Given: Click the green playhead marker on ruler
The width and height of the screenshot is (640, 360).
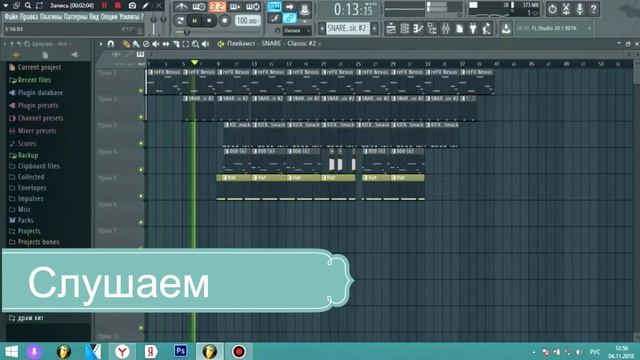Looking at the screenshot, I should [x=195, y=62].
